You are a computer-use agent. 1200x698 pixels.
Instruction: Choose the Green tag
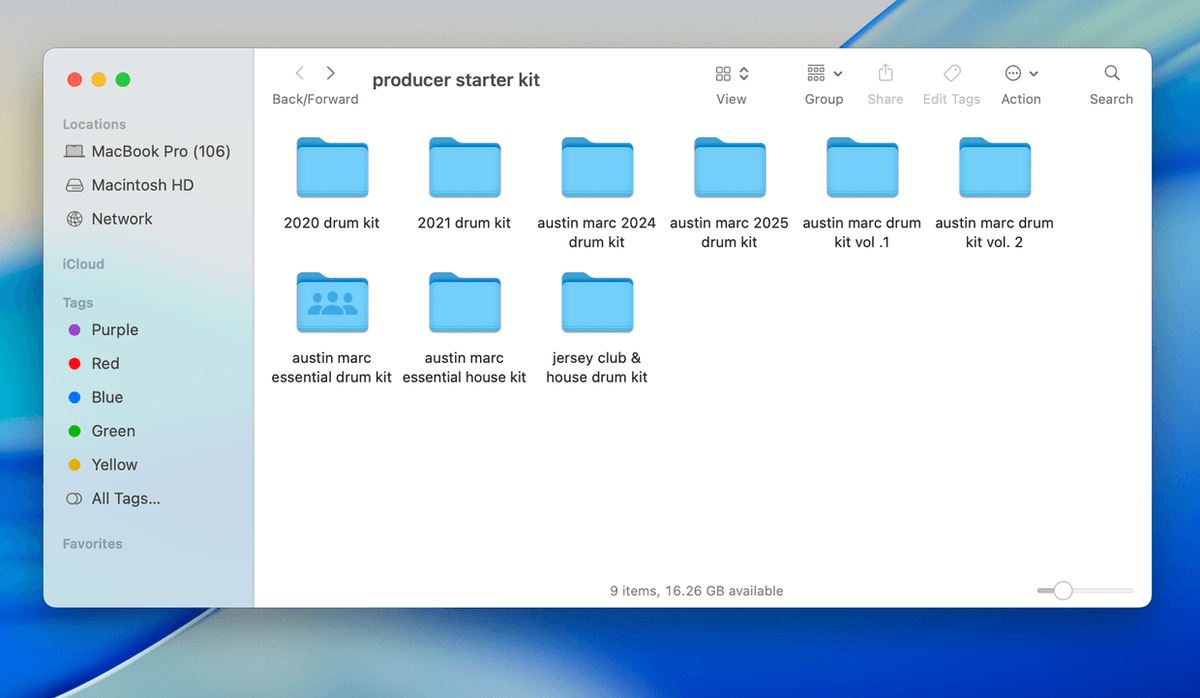[101, 431]
